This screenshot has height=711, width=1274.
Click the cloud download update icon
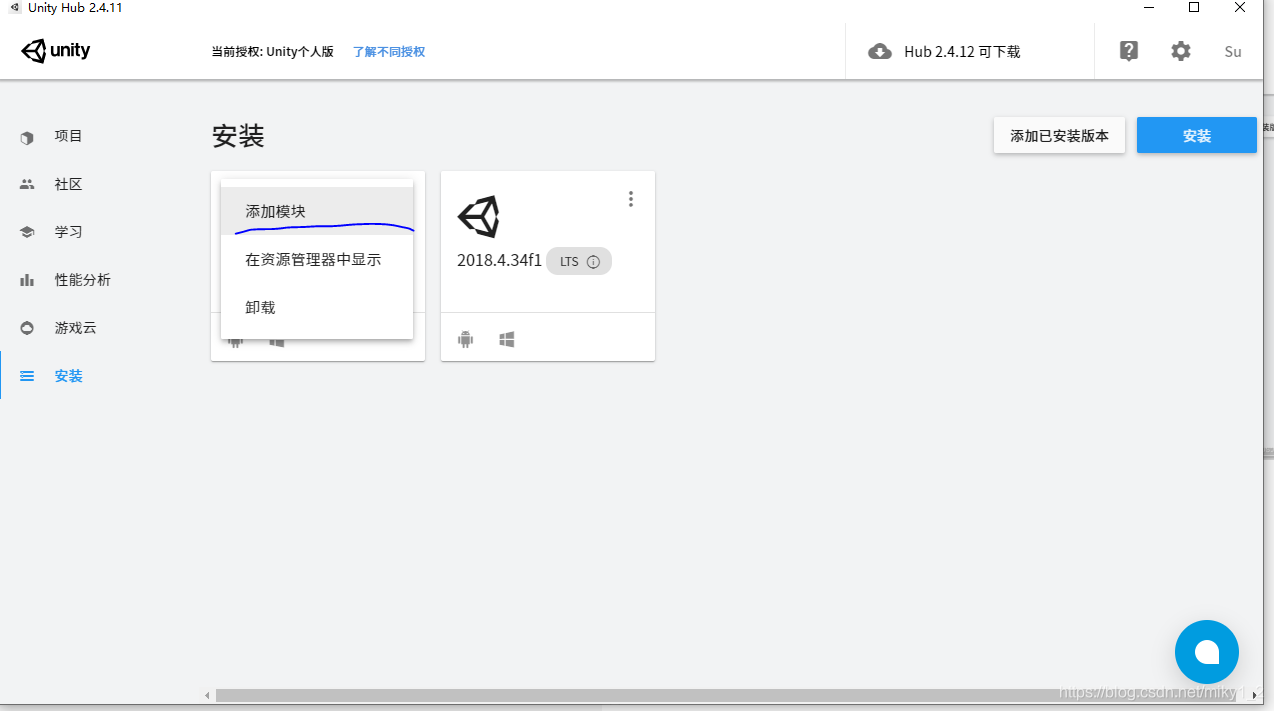880,52
